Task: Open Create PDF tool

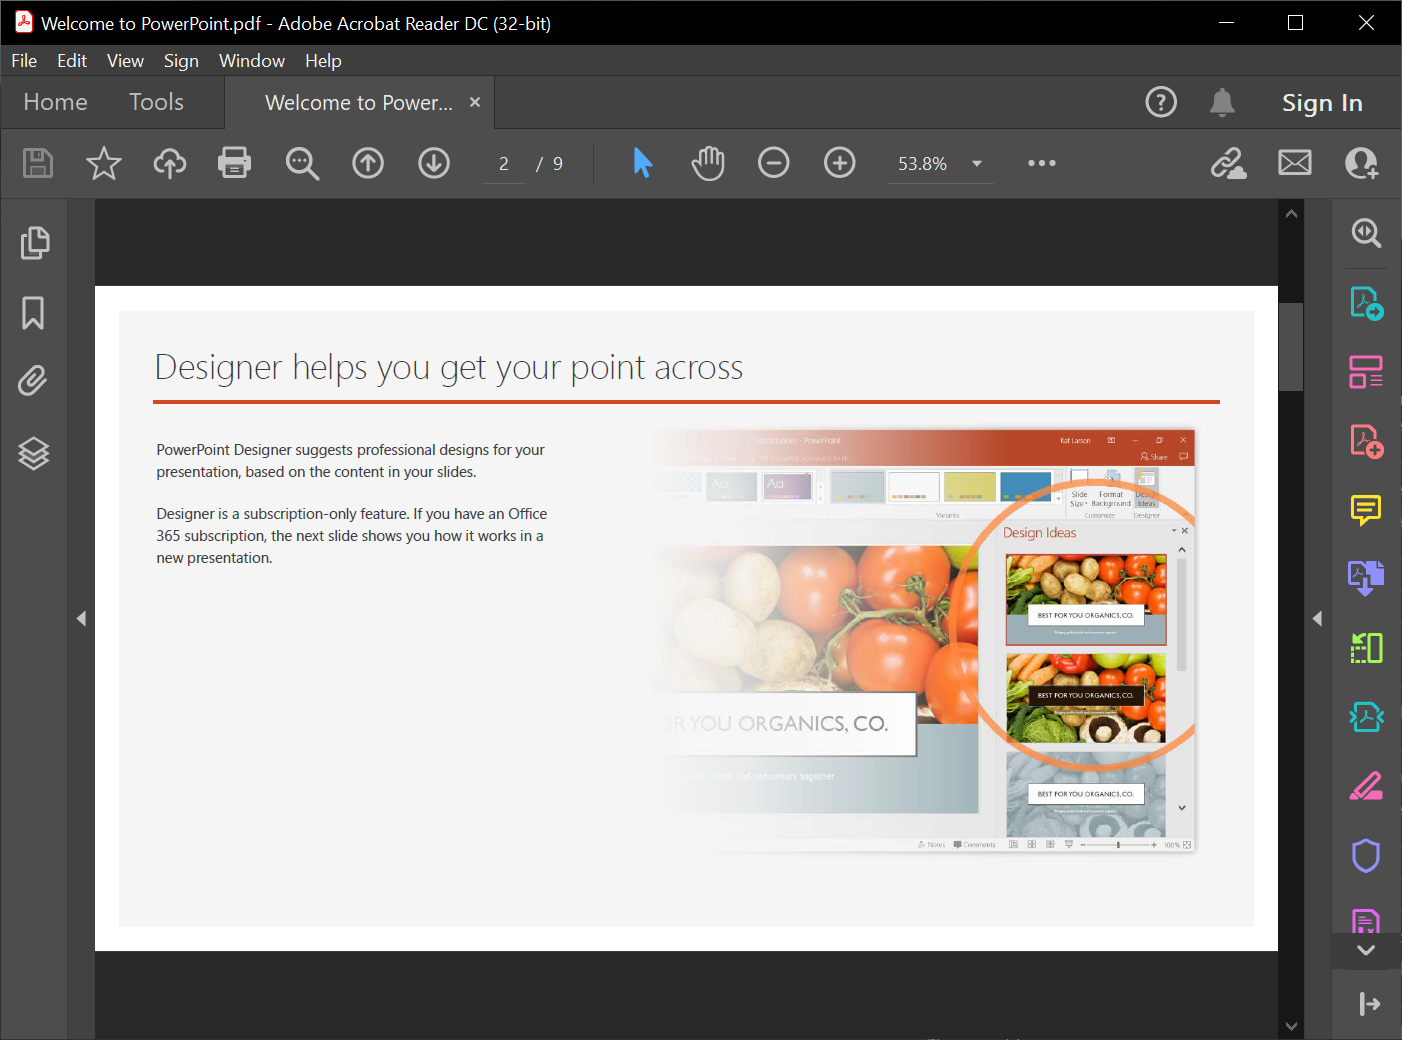Action: (1366, 441)
